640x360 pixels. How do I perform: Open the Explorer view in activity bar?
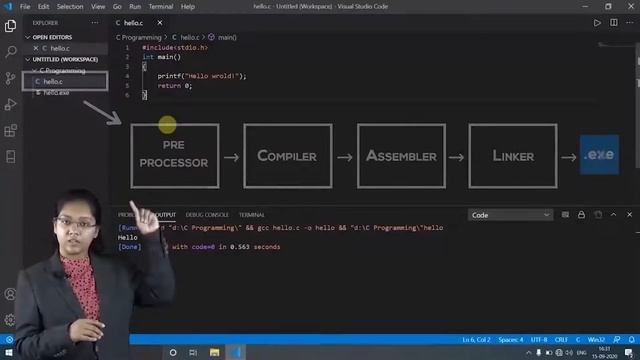click(11, 26)
